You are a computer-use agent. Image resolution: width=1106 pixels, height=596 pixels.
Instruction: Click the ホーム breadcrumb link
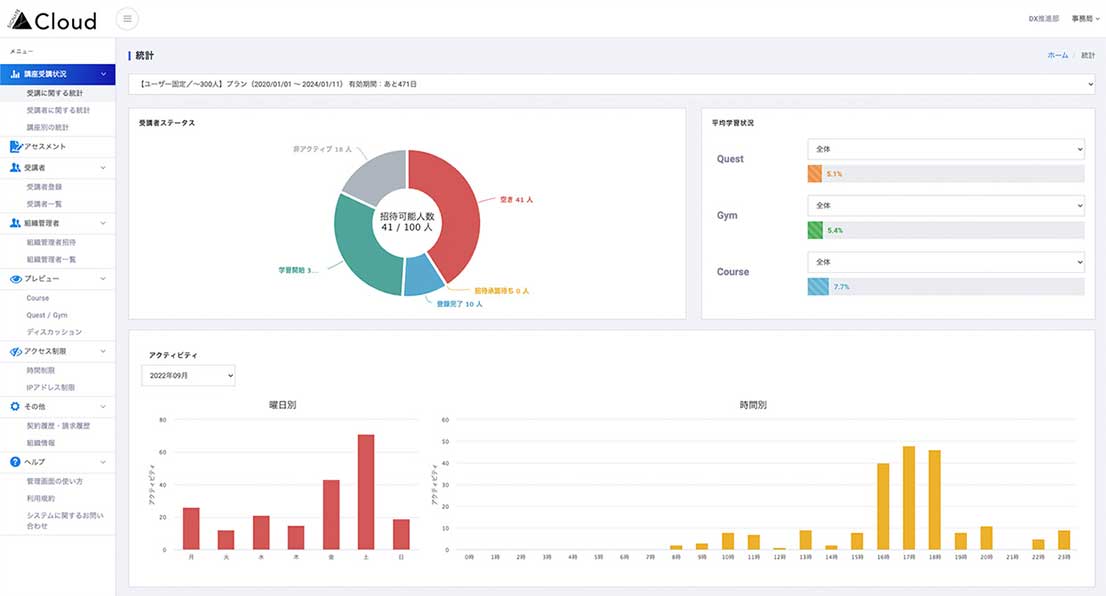(1057, 55)
